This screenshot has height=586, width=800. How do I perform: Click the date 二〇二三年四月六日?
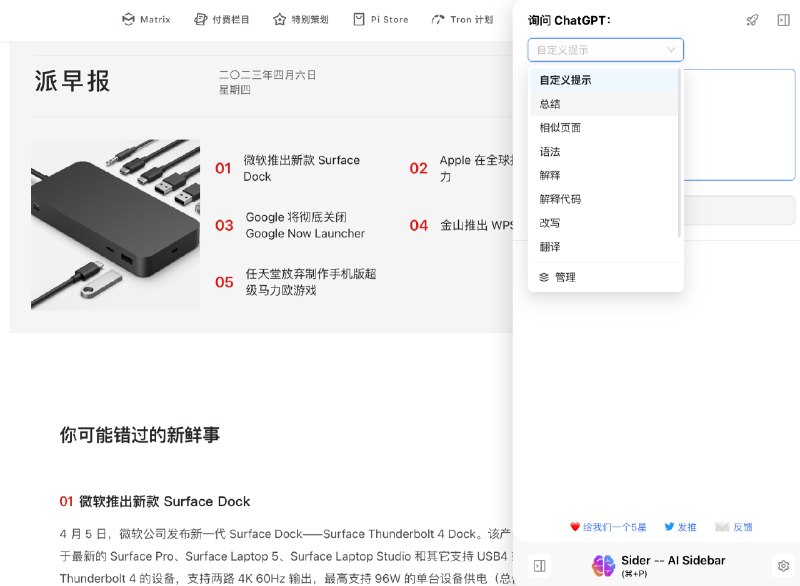(267, 75)
